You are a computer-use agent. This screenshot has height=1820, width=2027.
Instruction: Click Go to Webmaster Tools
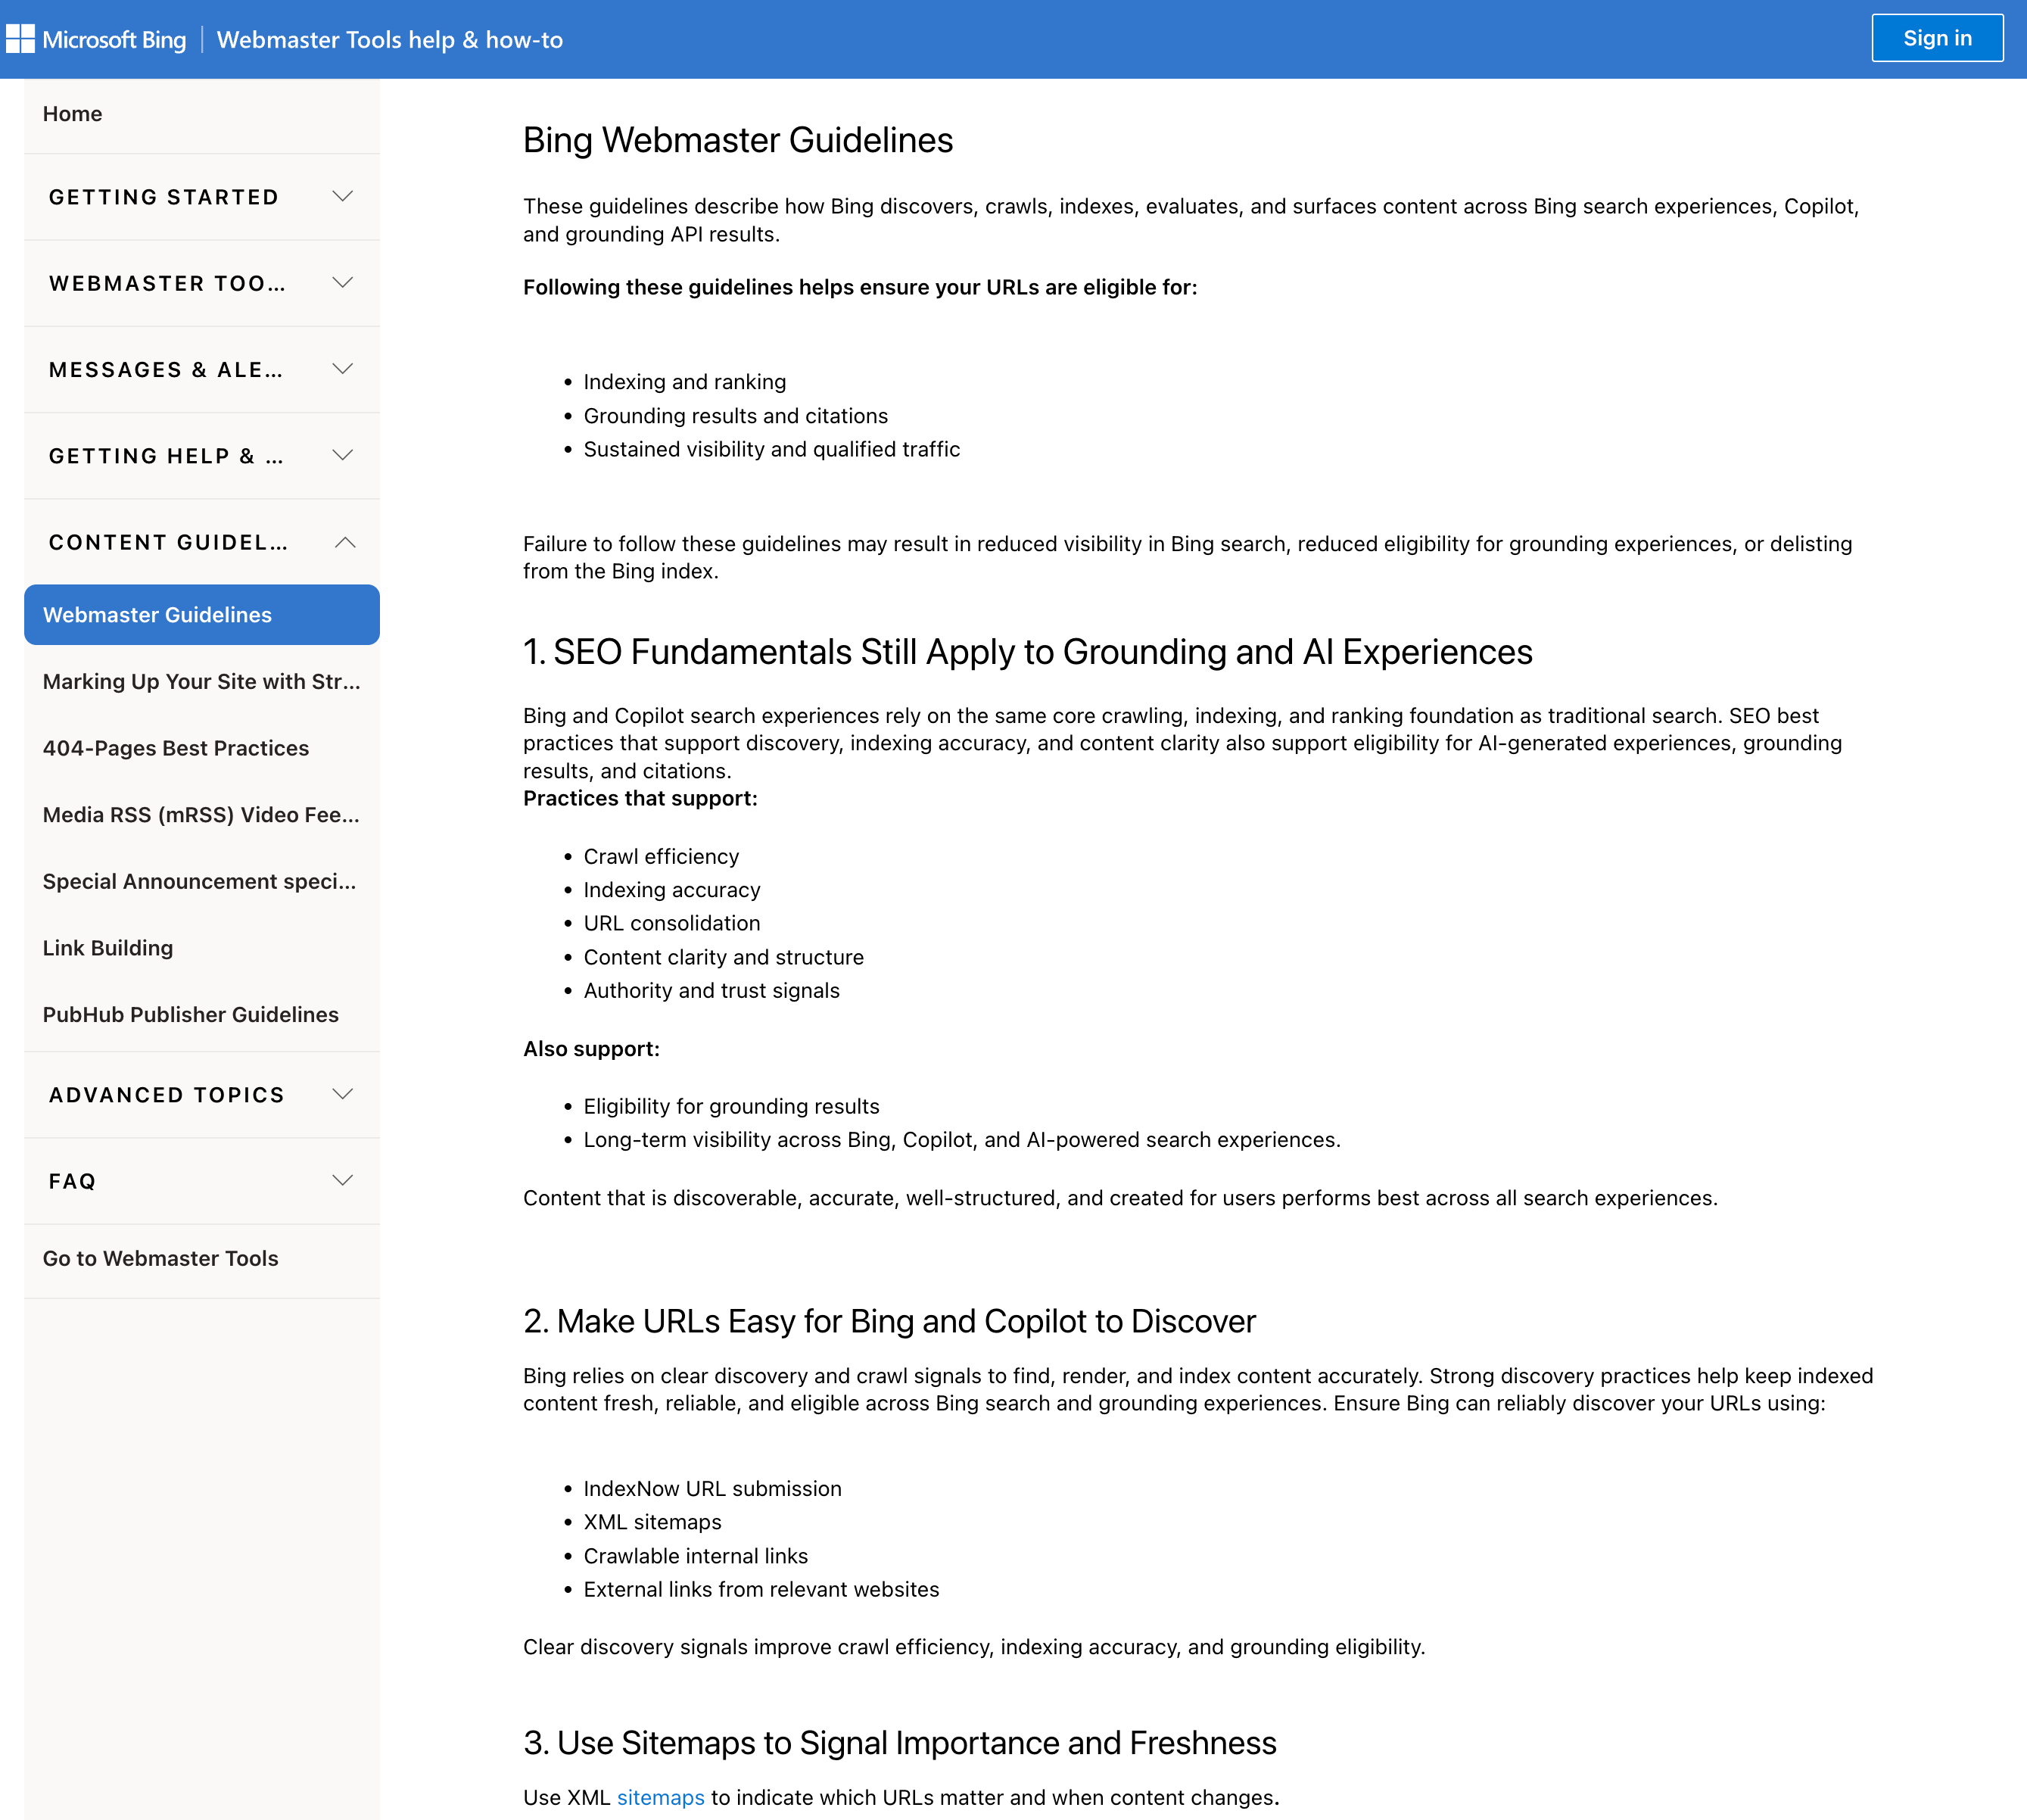(x=161, y=1258)
